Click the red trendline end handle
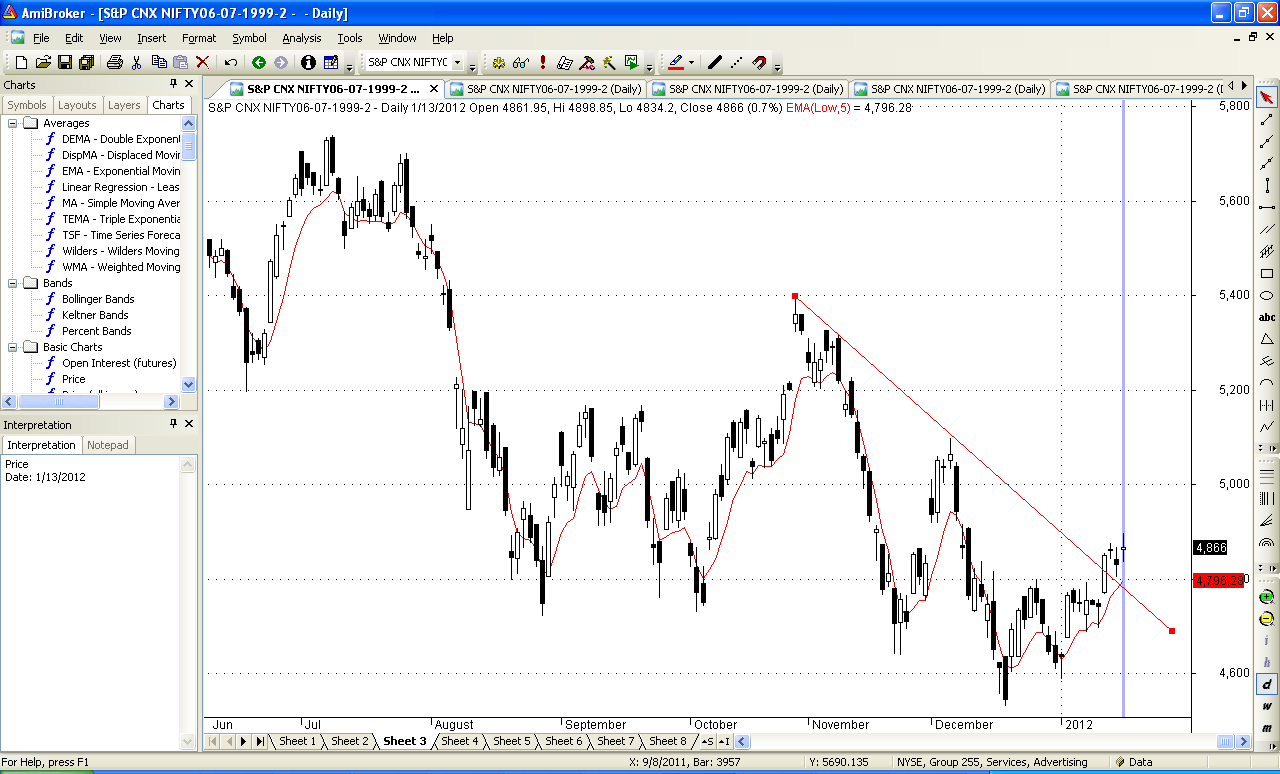This screenshot has width=1280, height=774. (x=1171, y=631)
